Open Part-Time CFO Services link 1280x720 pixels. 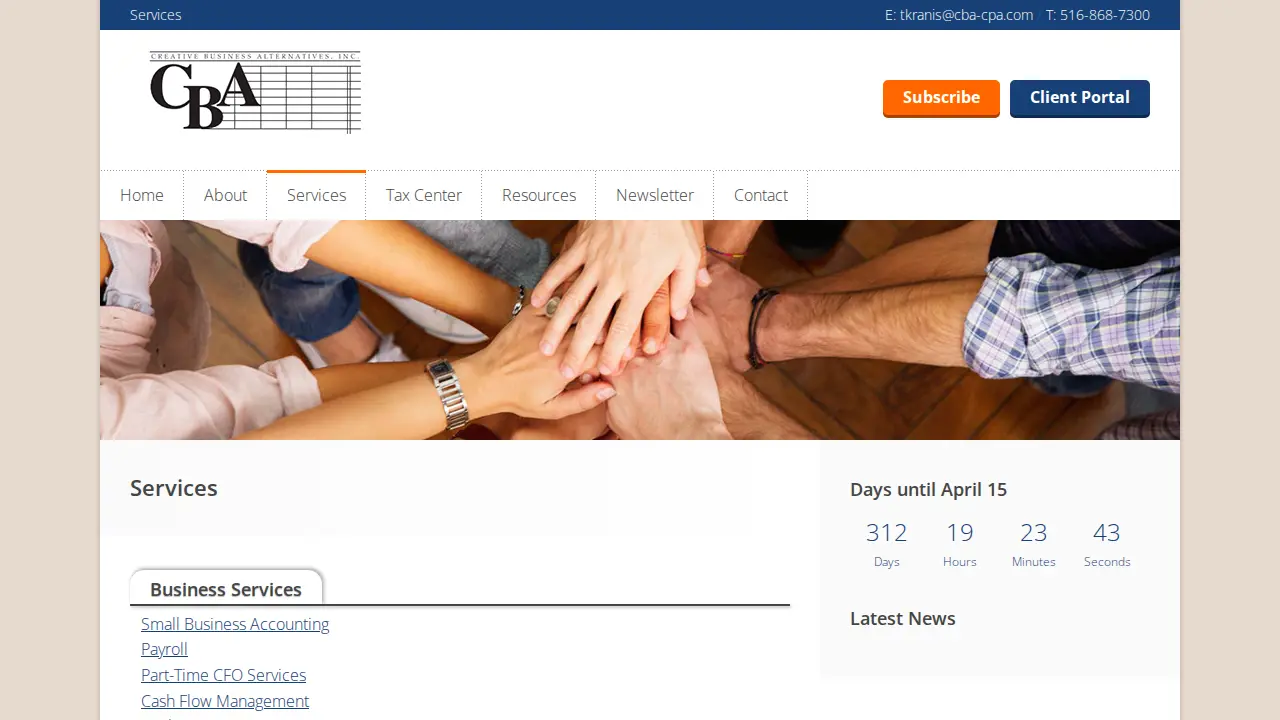(x=223, y=675)
